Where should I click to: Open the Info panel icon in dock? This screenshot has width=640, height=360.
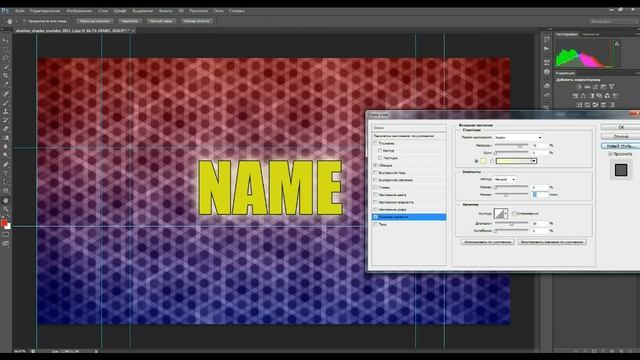547,72
